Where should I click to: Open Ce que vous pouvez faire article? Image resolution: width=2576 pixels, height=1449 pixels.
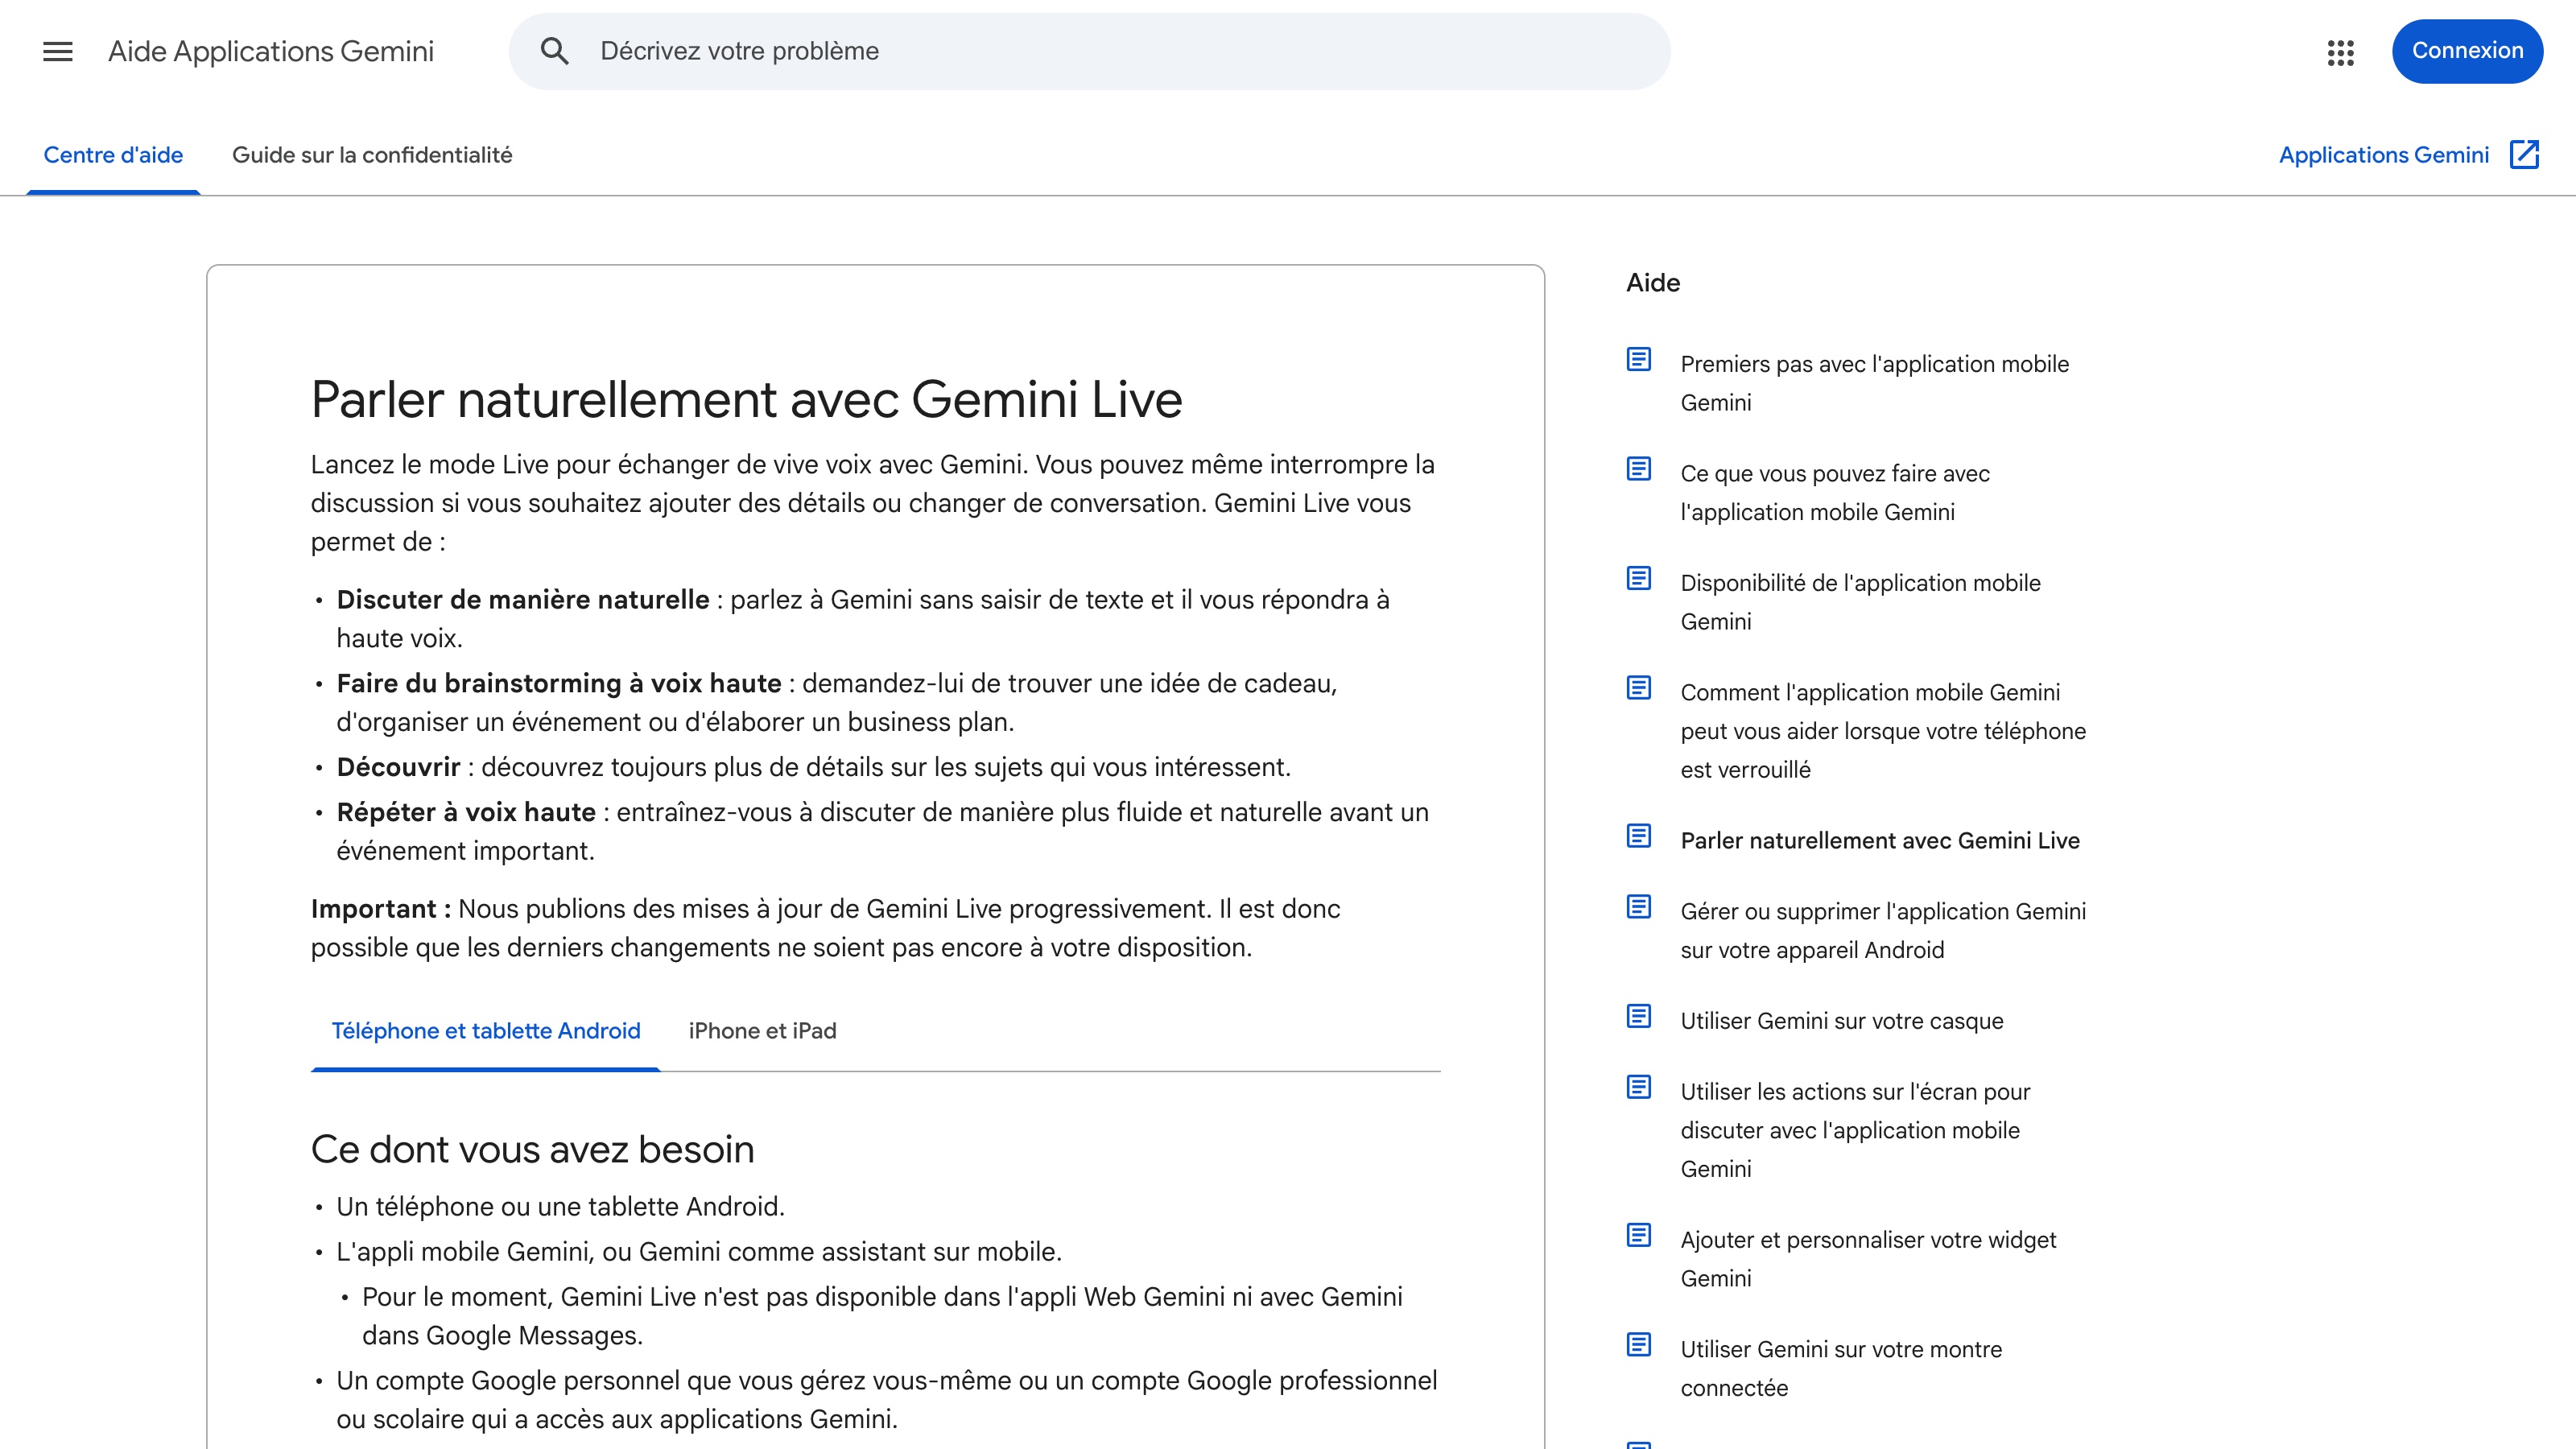[1834, 493]
